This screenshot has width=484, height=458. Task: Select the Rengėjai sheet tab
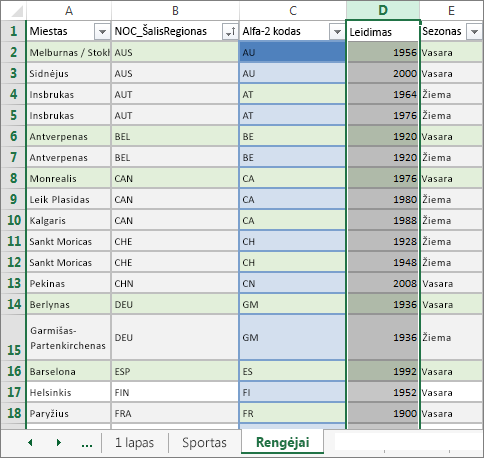coord(283,442)
